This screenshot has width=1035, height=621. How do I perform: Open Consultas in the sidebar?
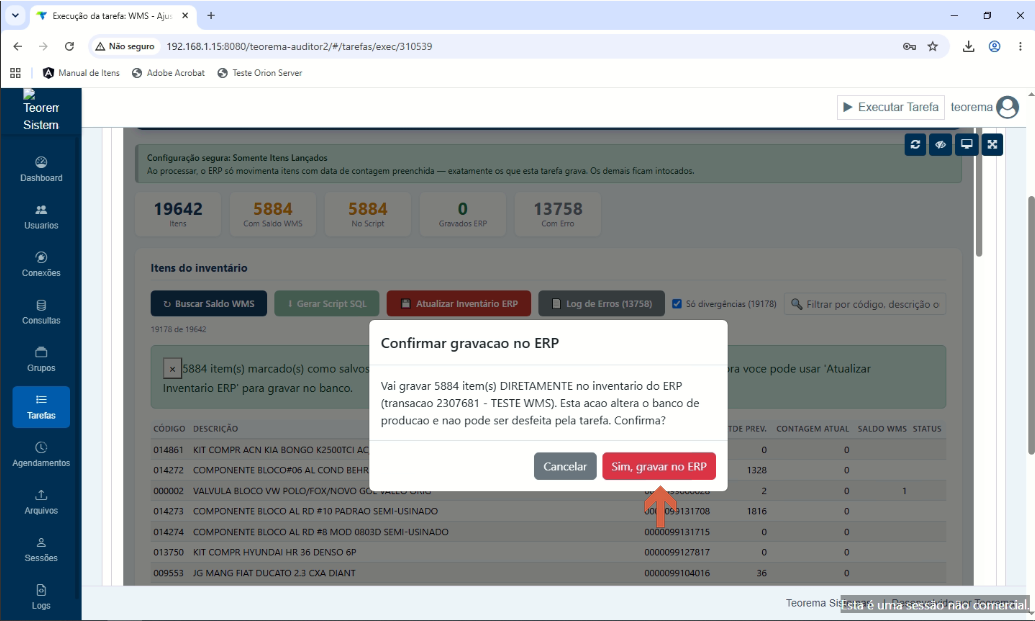click(41, 311)
